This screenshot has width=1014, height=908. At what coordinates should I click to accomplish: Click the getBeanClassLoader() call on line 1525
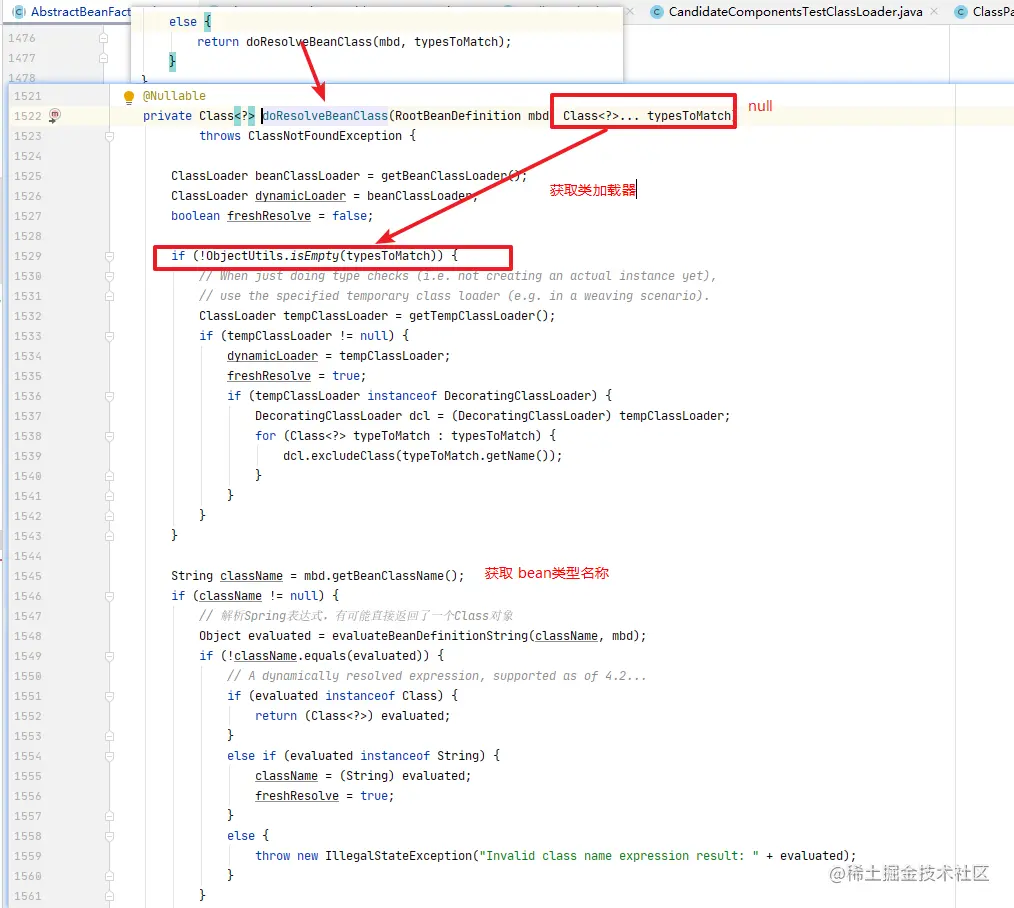tap(450, 176)
